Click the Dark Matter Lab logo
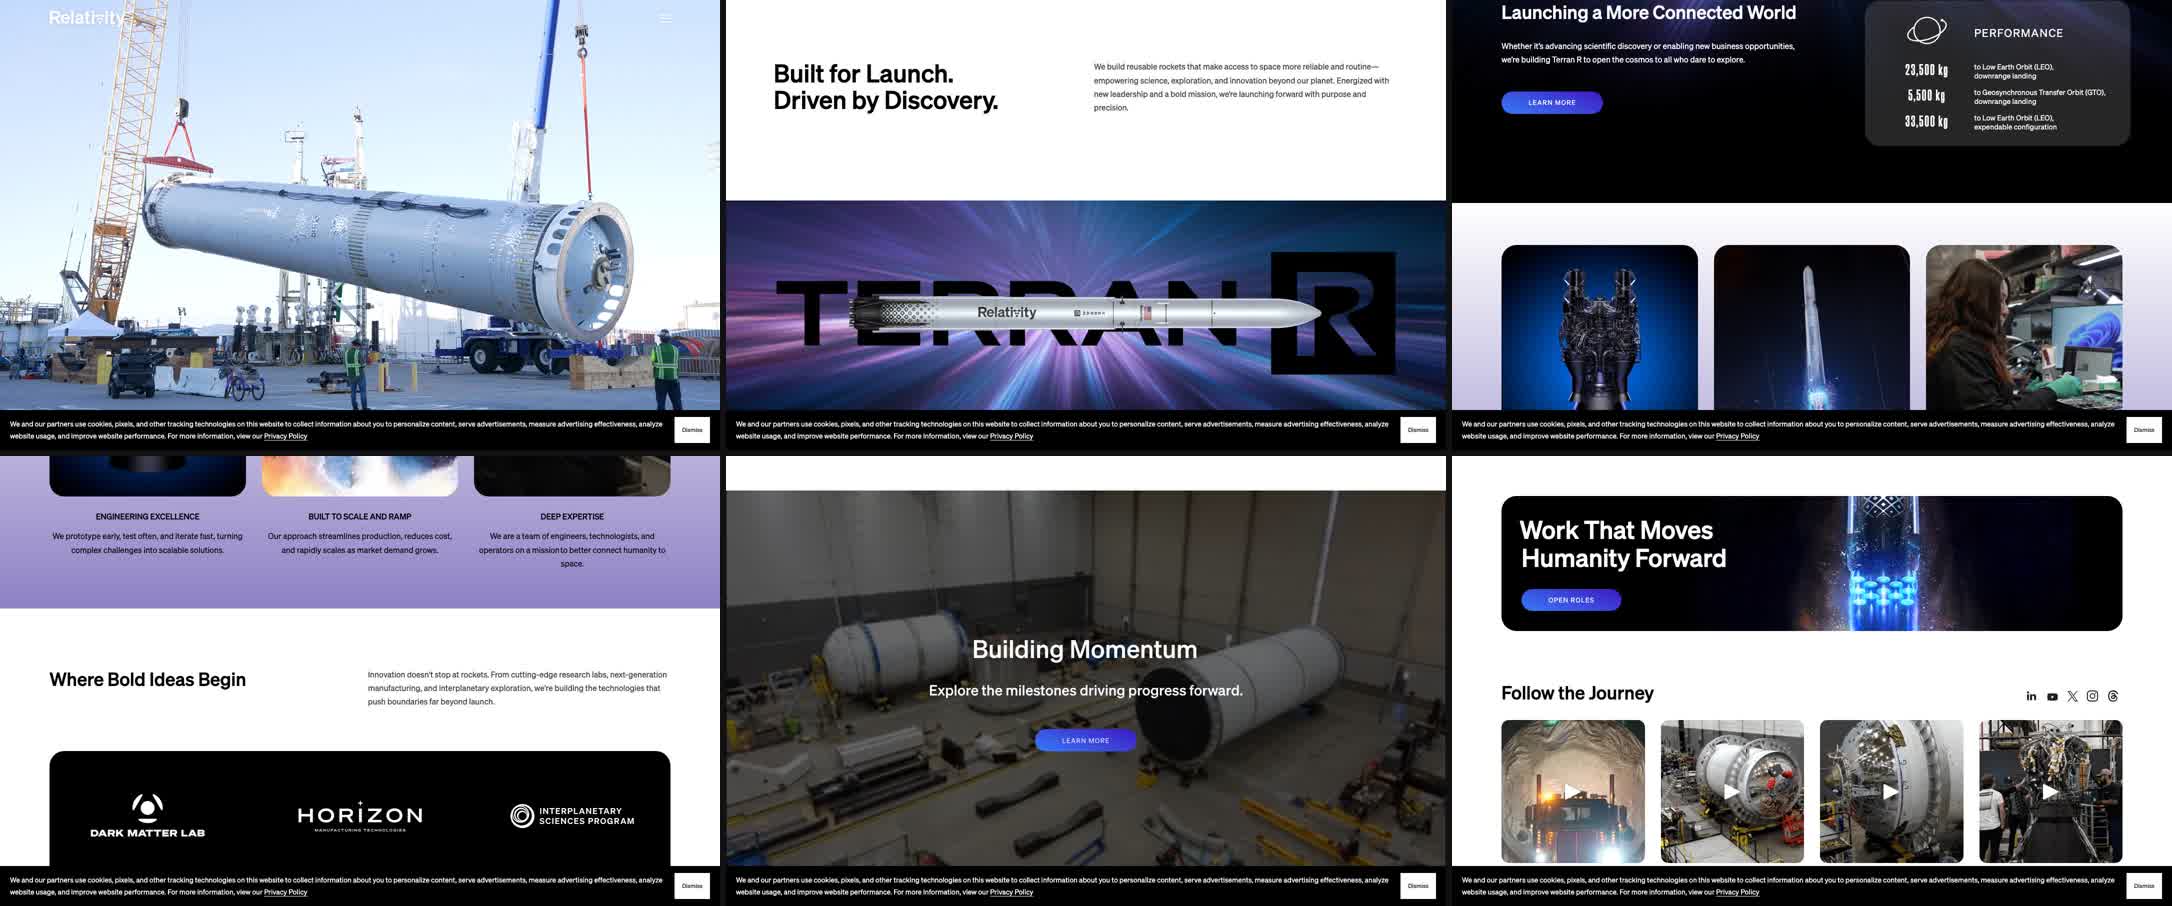Screen dimensions: 2172x906 (147, 815)
